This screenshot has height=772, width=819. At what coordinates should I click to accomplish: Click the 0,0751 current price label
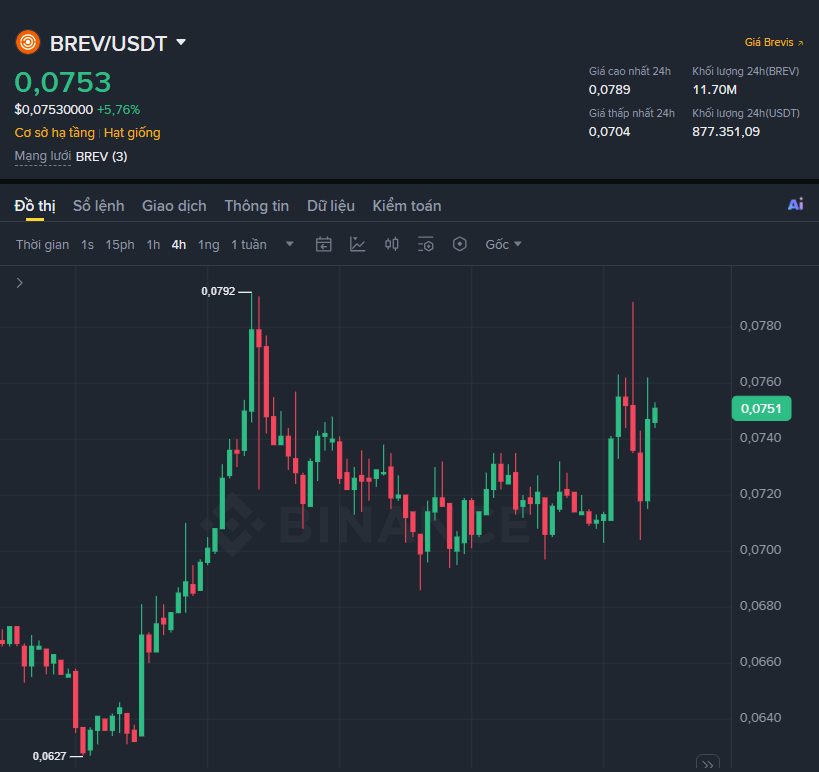(762, 408)
